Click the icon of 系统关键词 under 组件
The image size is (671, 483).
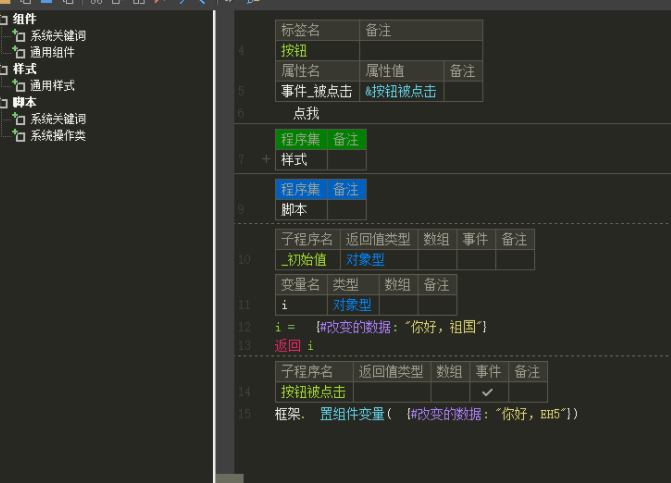[19, 35]
